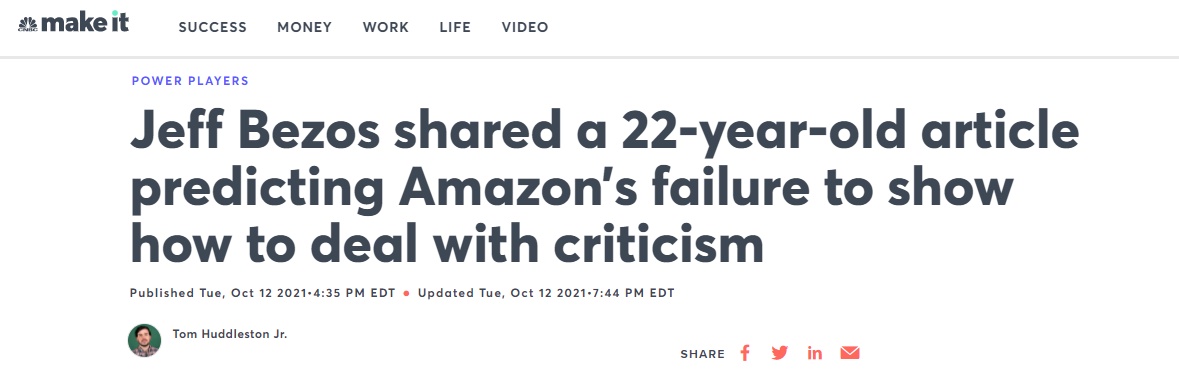Click the SHARE label

click(702, 354)
